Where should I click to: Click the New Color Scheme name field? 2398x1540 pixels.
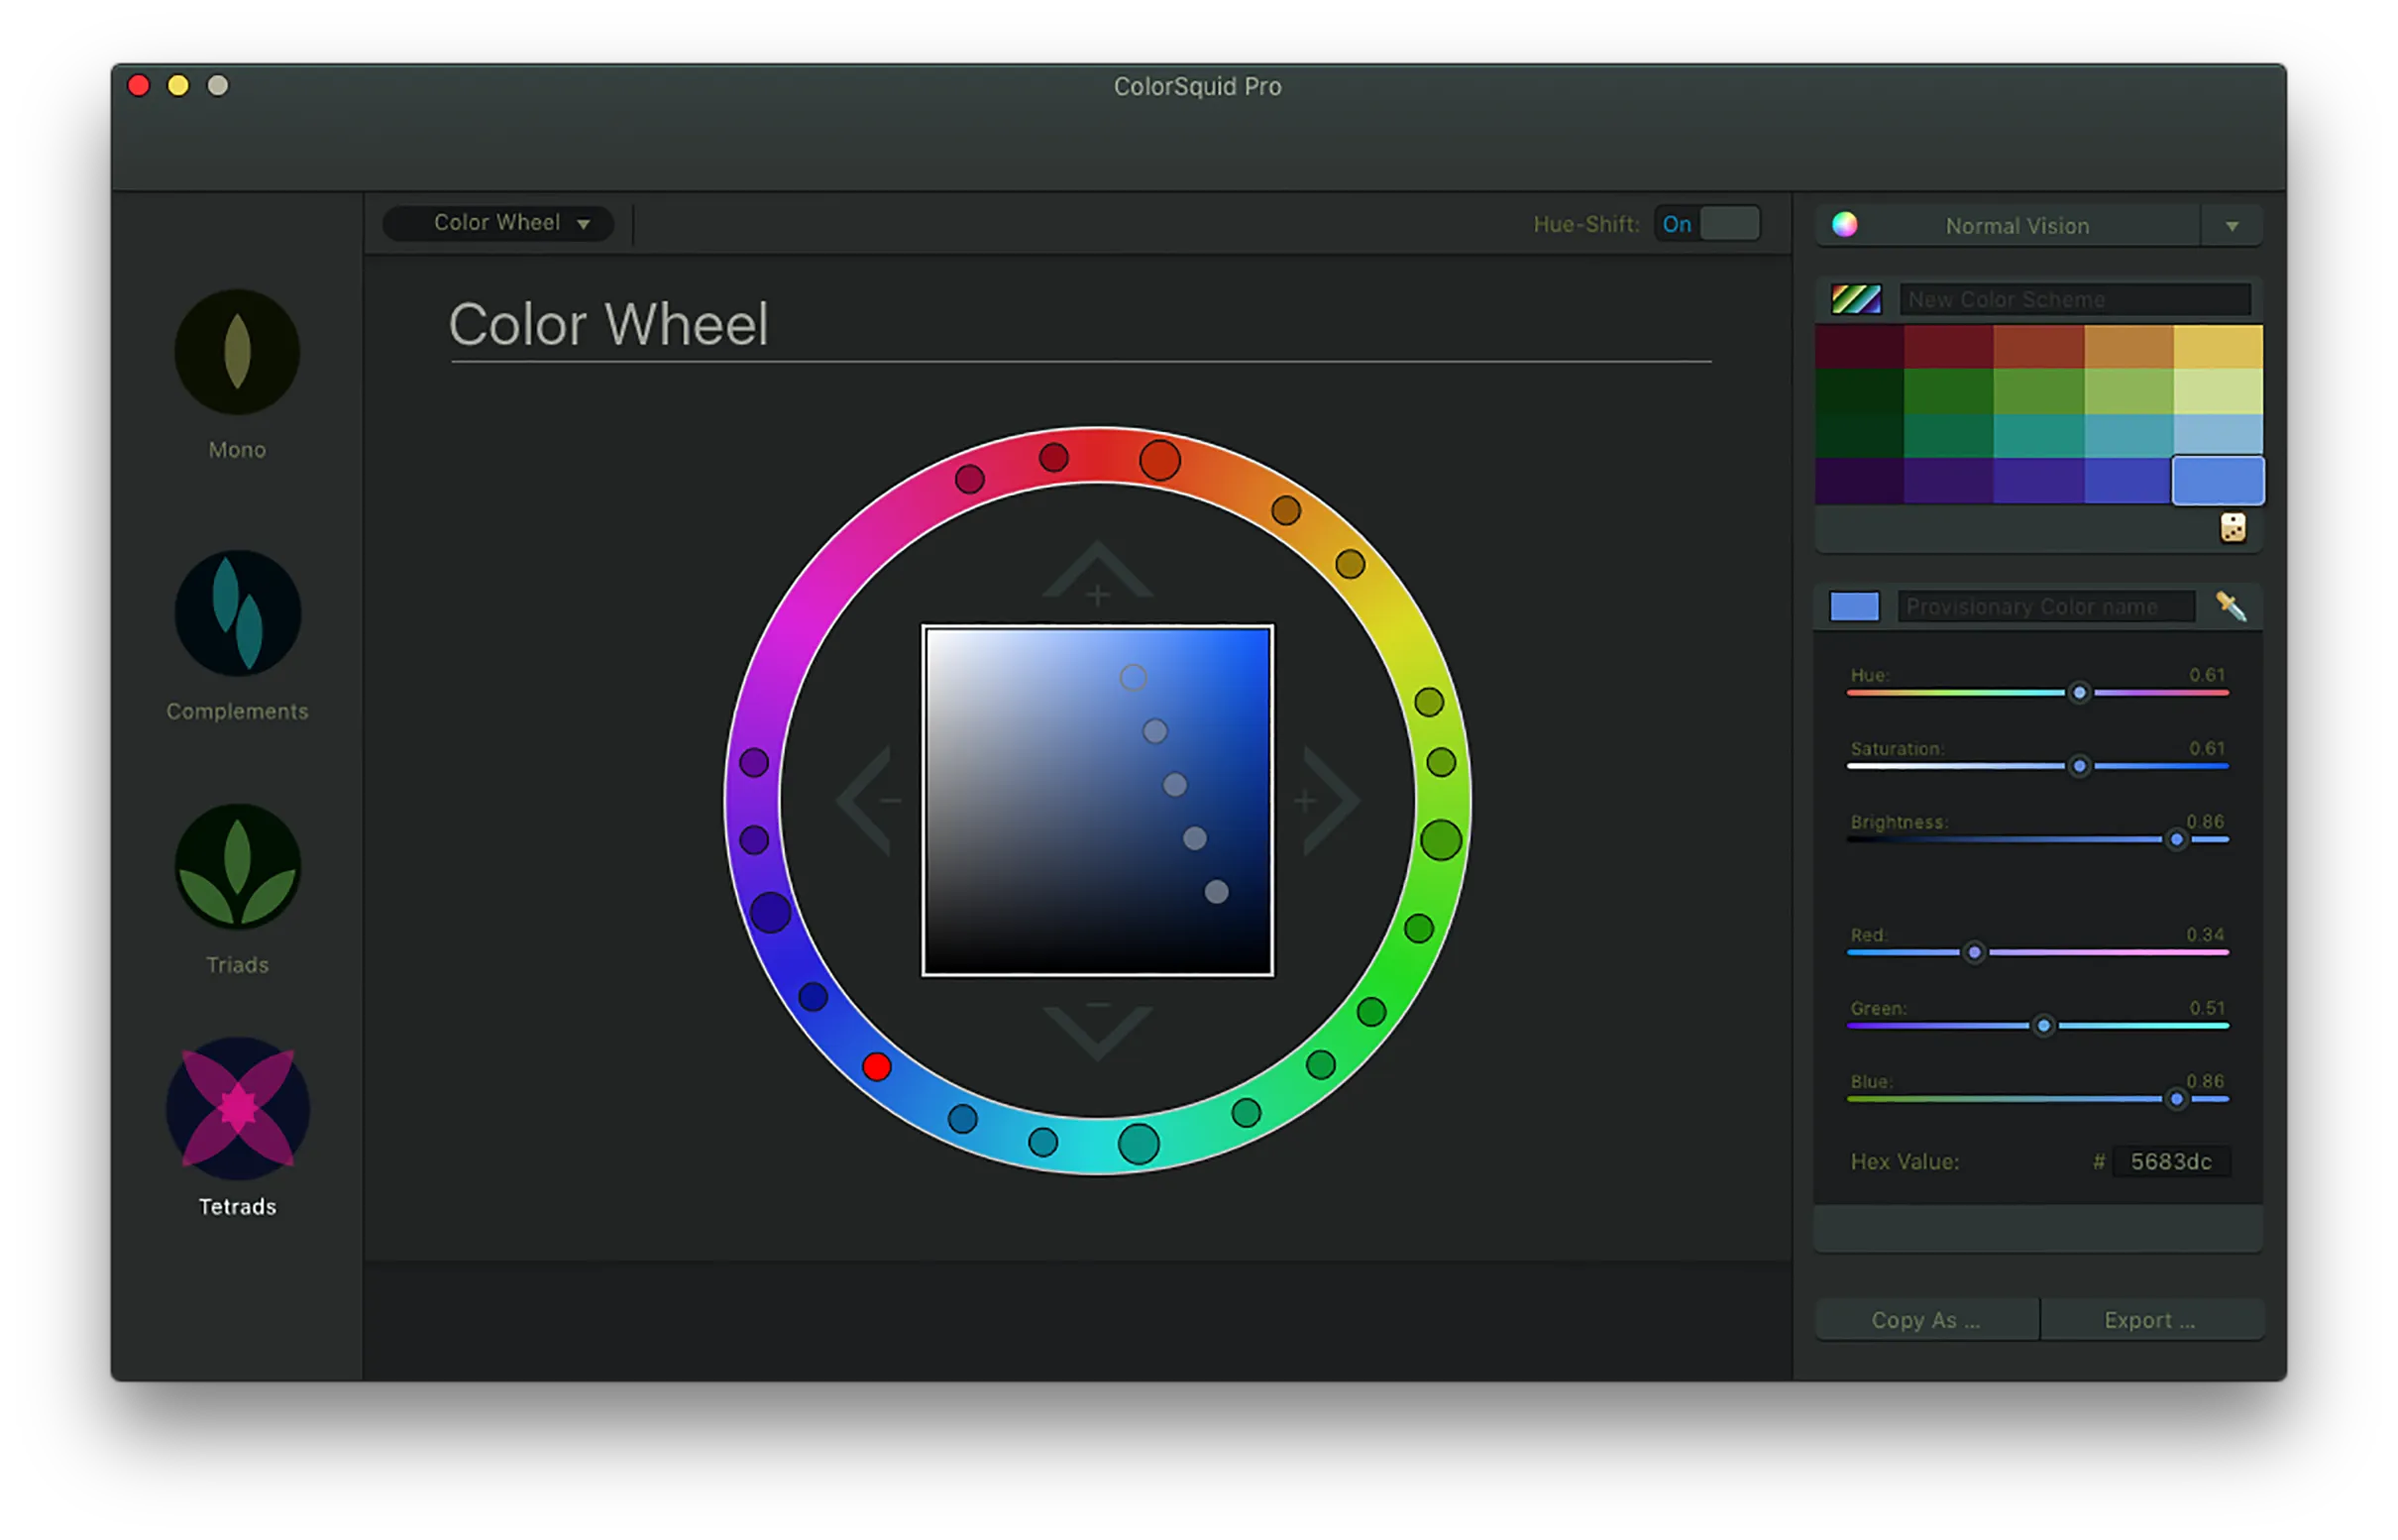[2074, 299]
